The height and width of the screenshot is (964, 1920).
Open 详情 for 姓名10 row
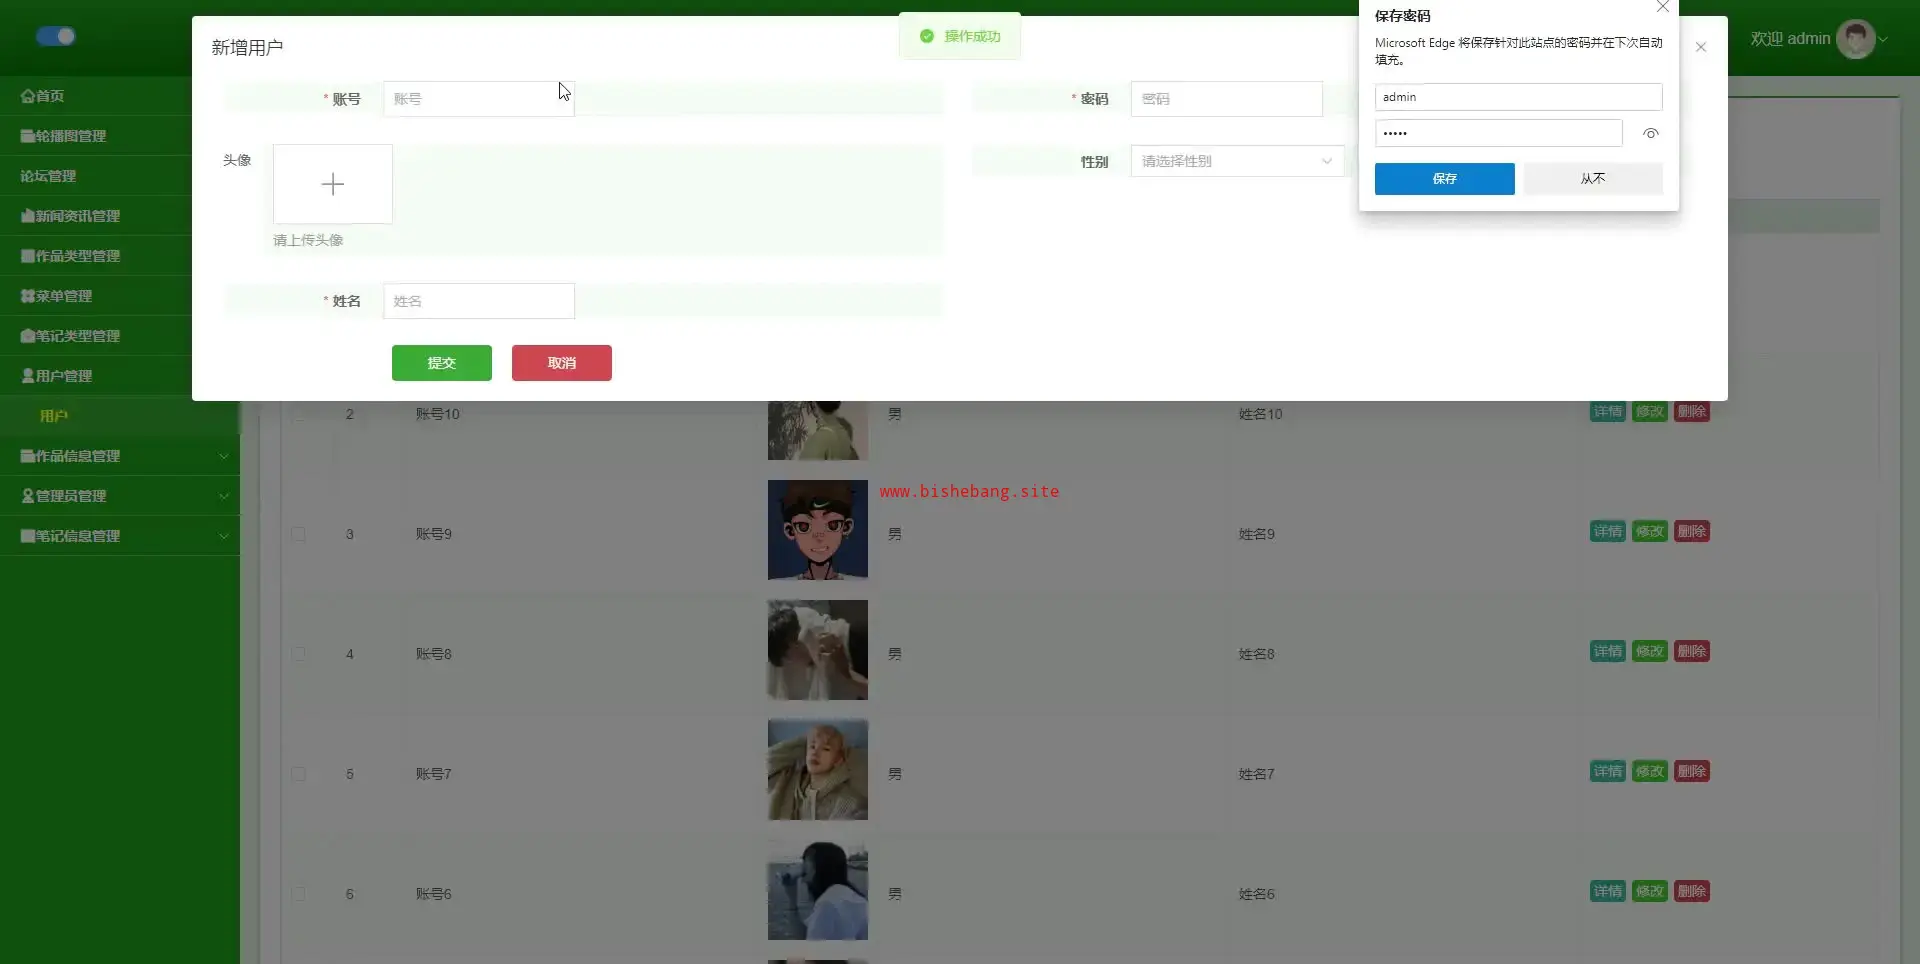[x=1608, y=411]
